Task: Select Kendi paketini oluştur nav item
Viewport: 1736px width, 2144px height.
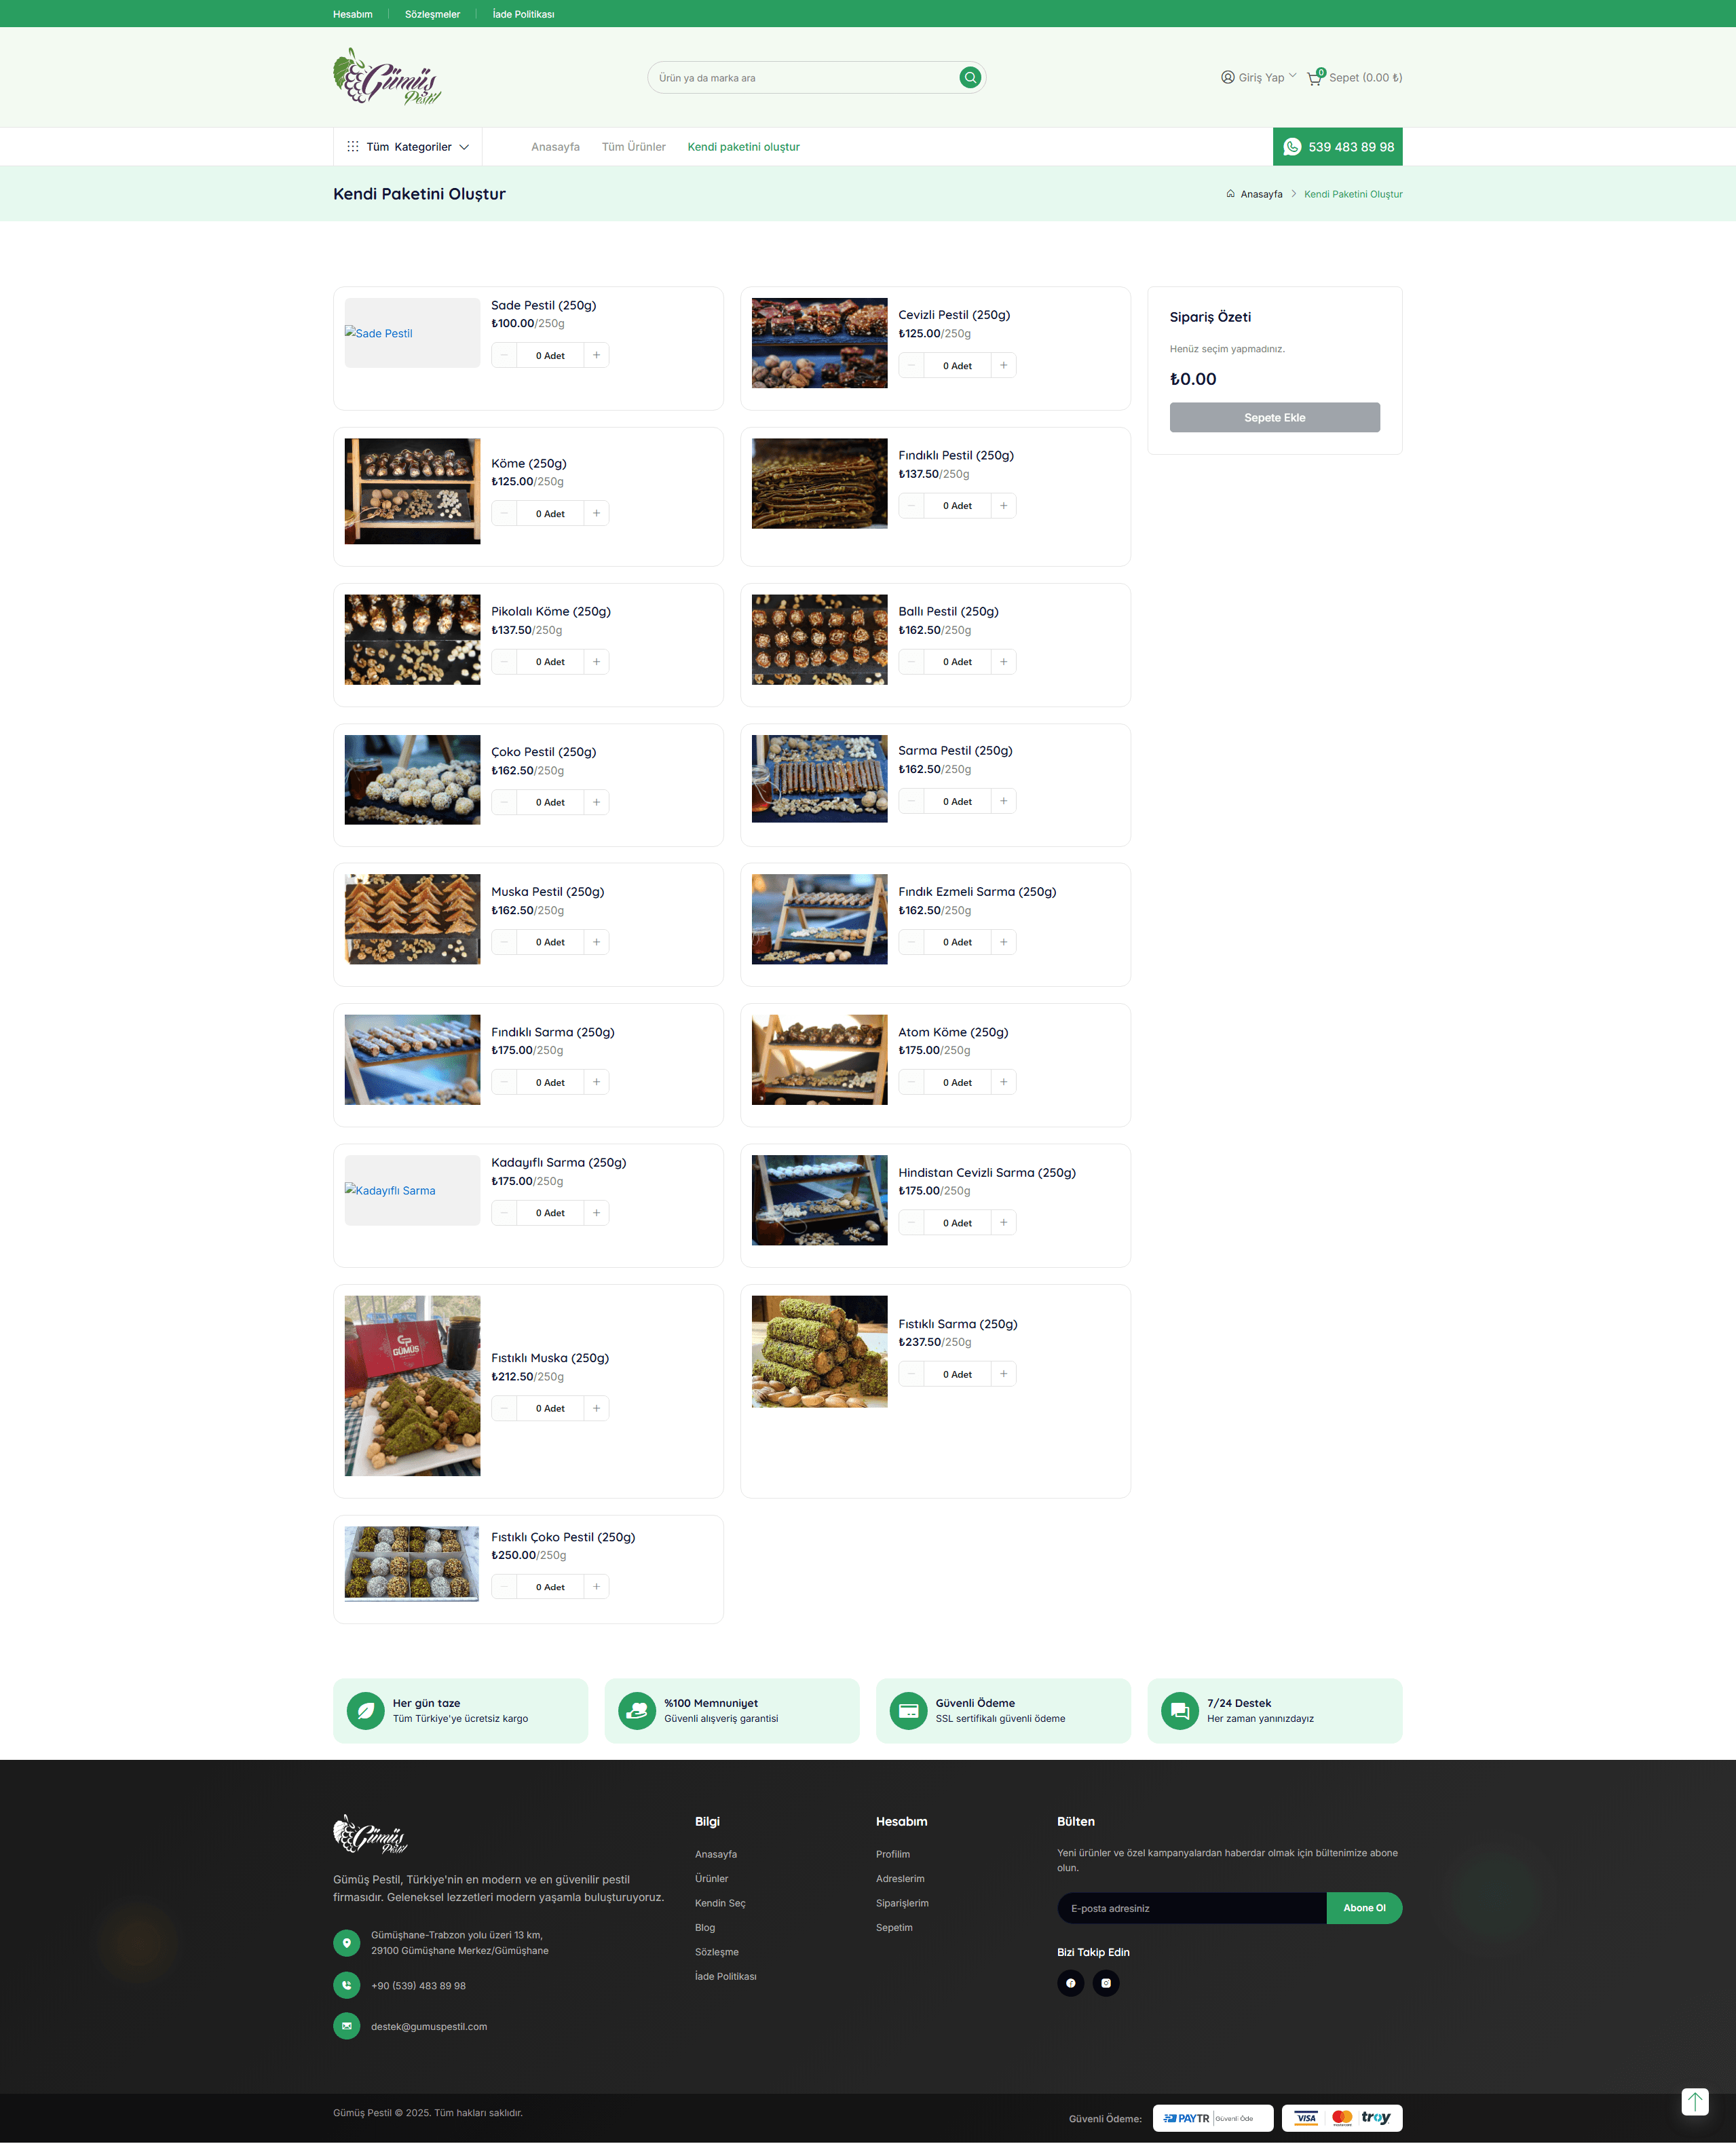Action: click(x=743, y=147)
